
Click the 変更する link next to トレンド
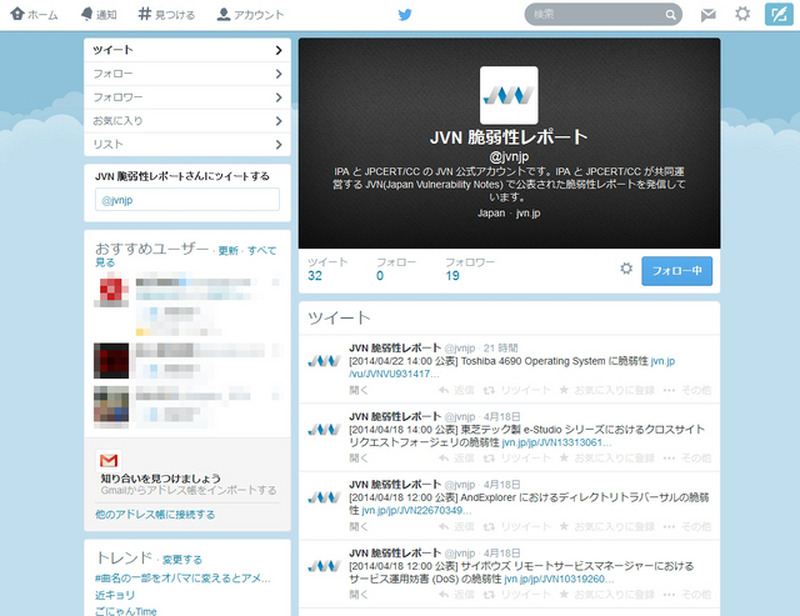[182, 560]
